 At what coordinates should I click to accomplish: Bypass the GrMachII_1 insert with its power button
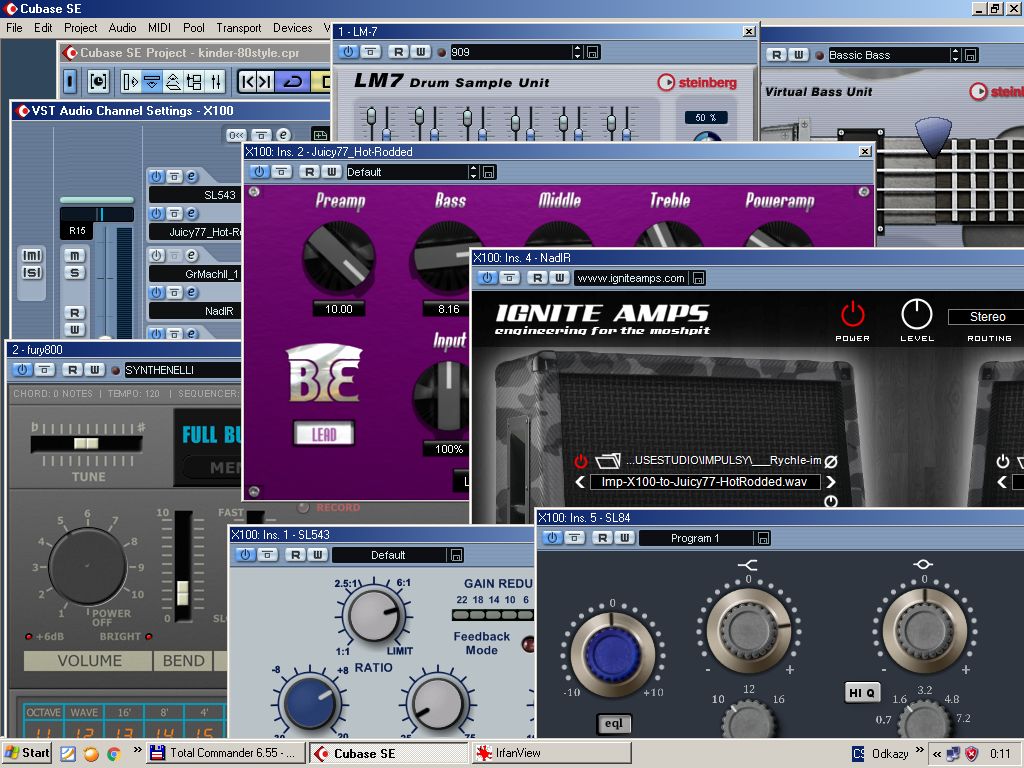pyautogui.click(x=156, y=254)
